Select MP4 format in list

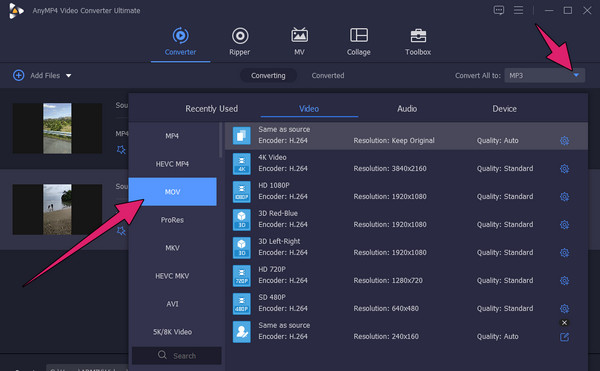(173, 136)
